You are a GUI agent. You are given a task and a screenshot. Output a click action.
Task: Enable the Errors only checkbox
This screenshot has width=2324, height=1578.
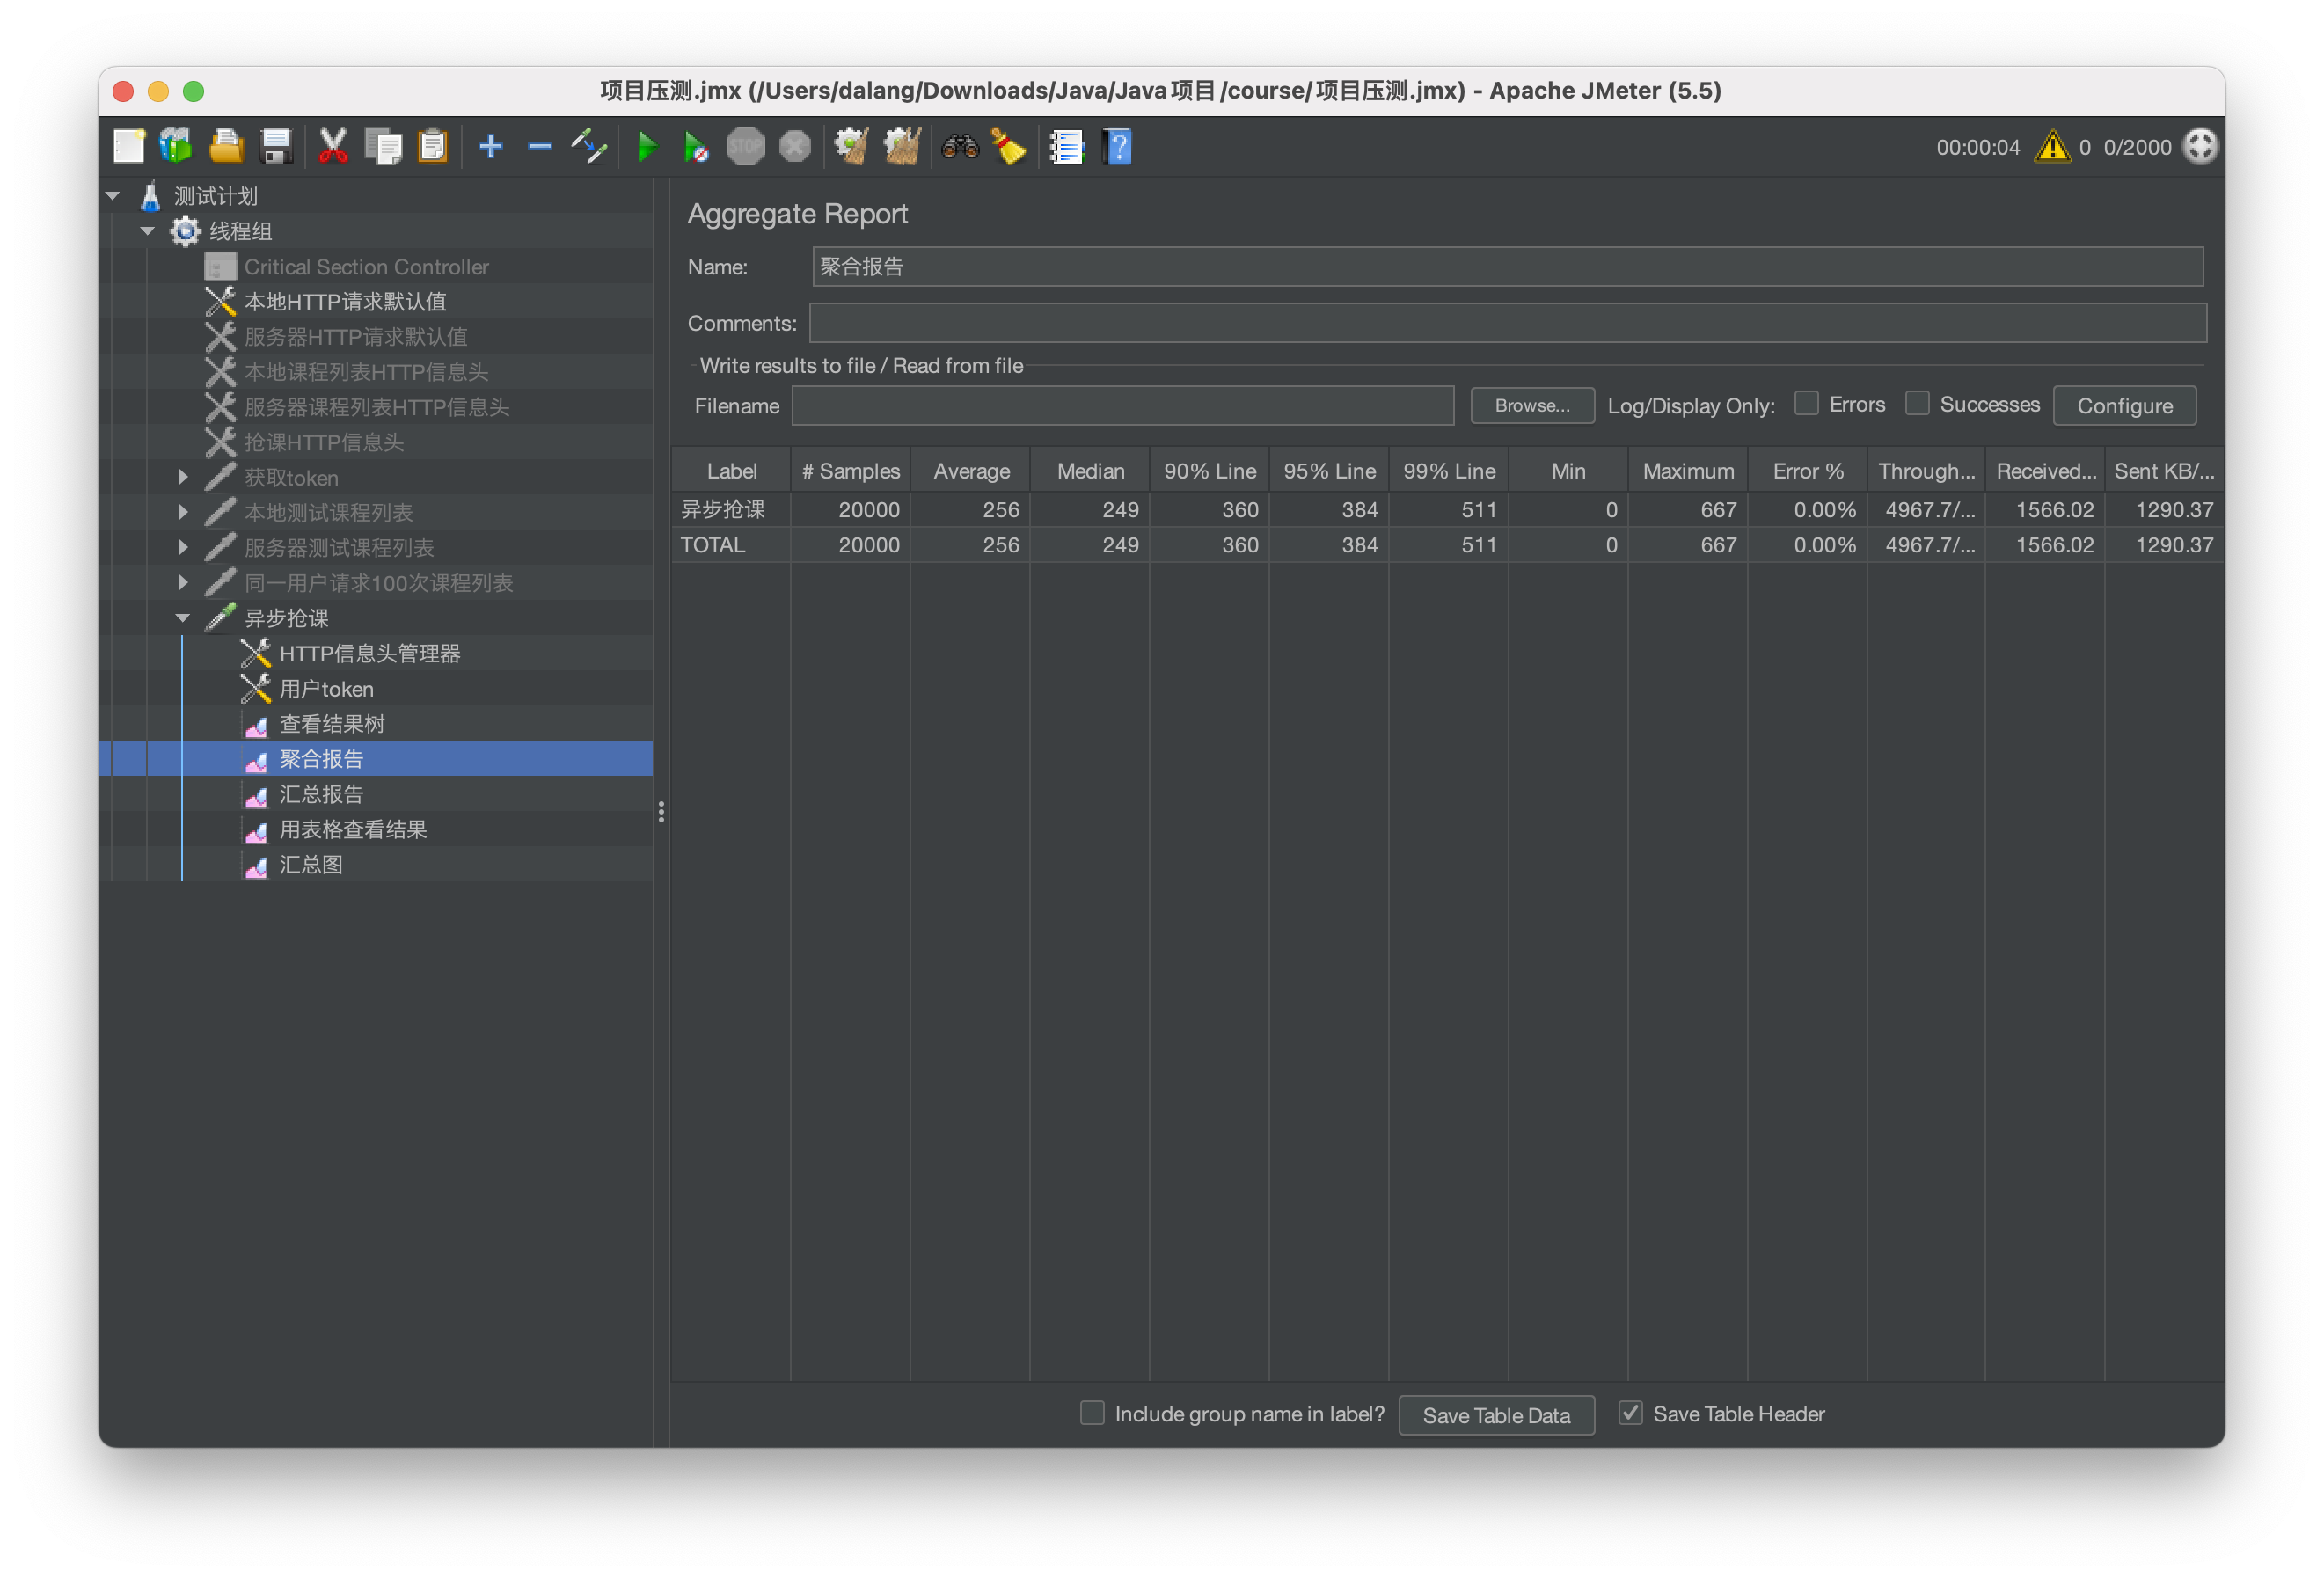pos(1806,404)
